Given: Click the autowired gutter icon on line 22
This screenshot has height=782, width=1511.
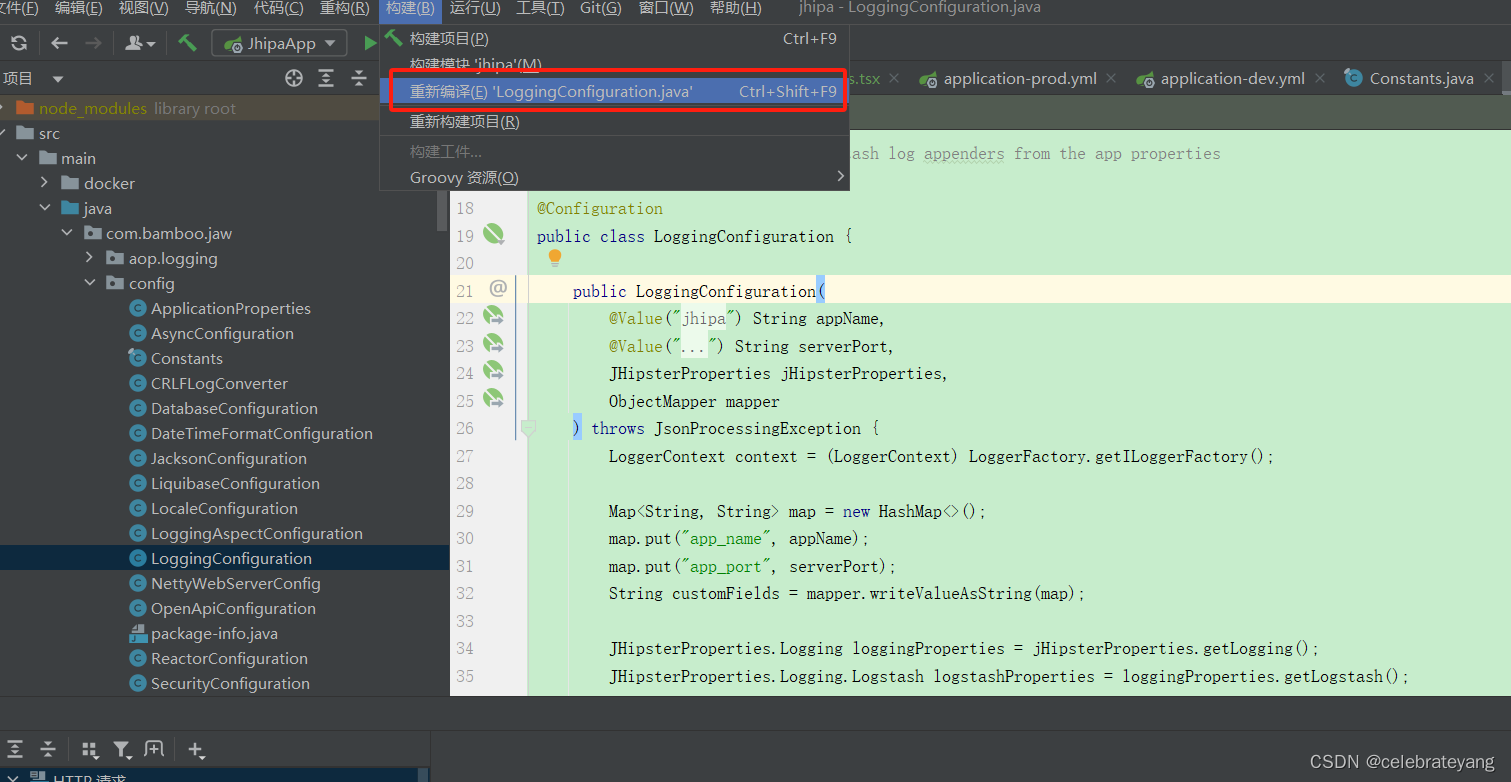Looking at the screenshot, I should tap(494, 317).
